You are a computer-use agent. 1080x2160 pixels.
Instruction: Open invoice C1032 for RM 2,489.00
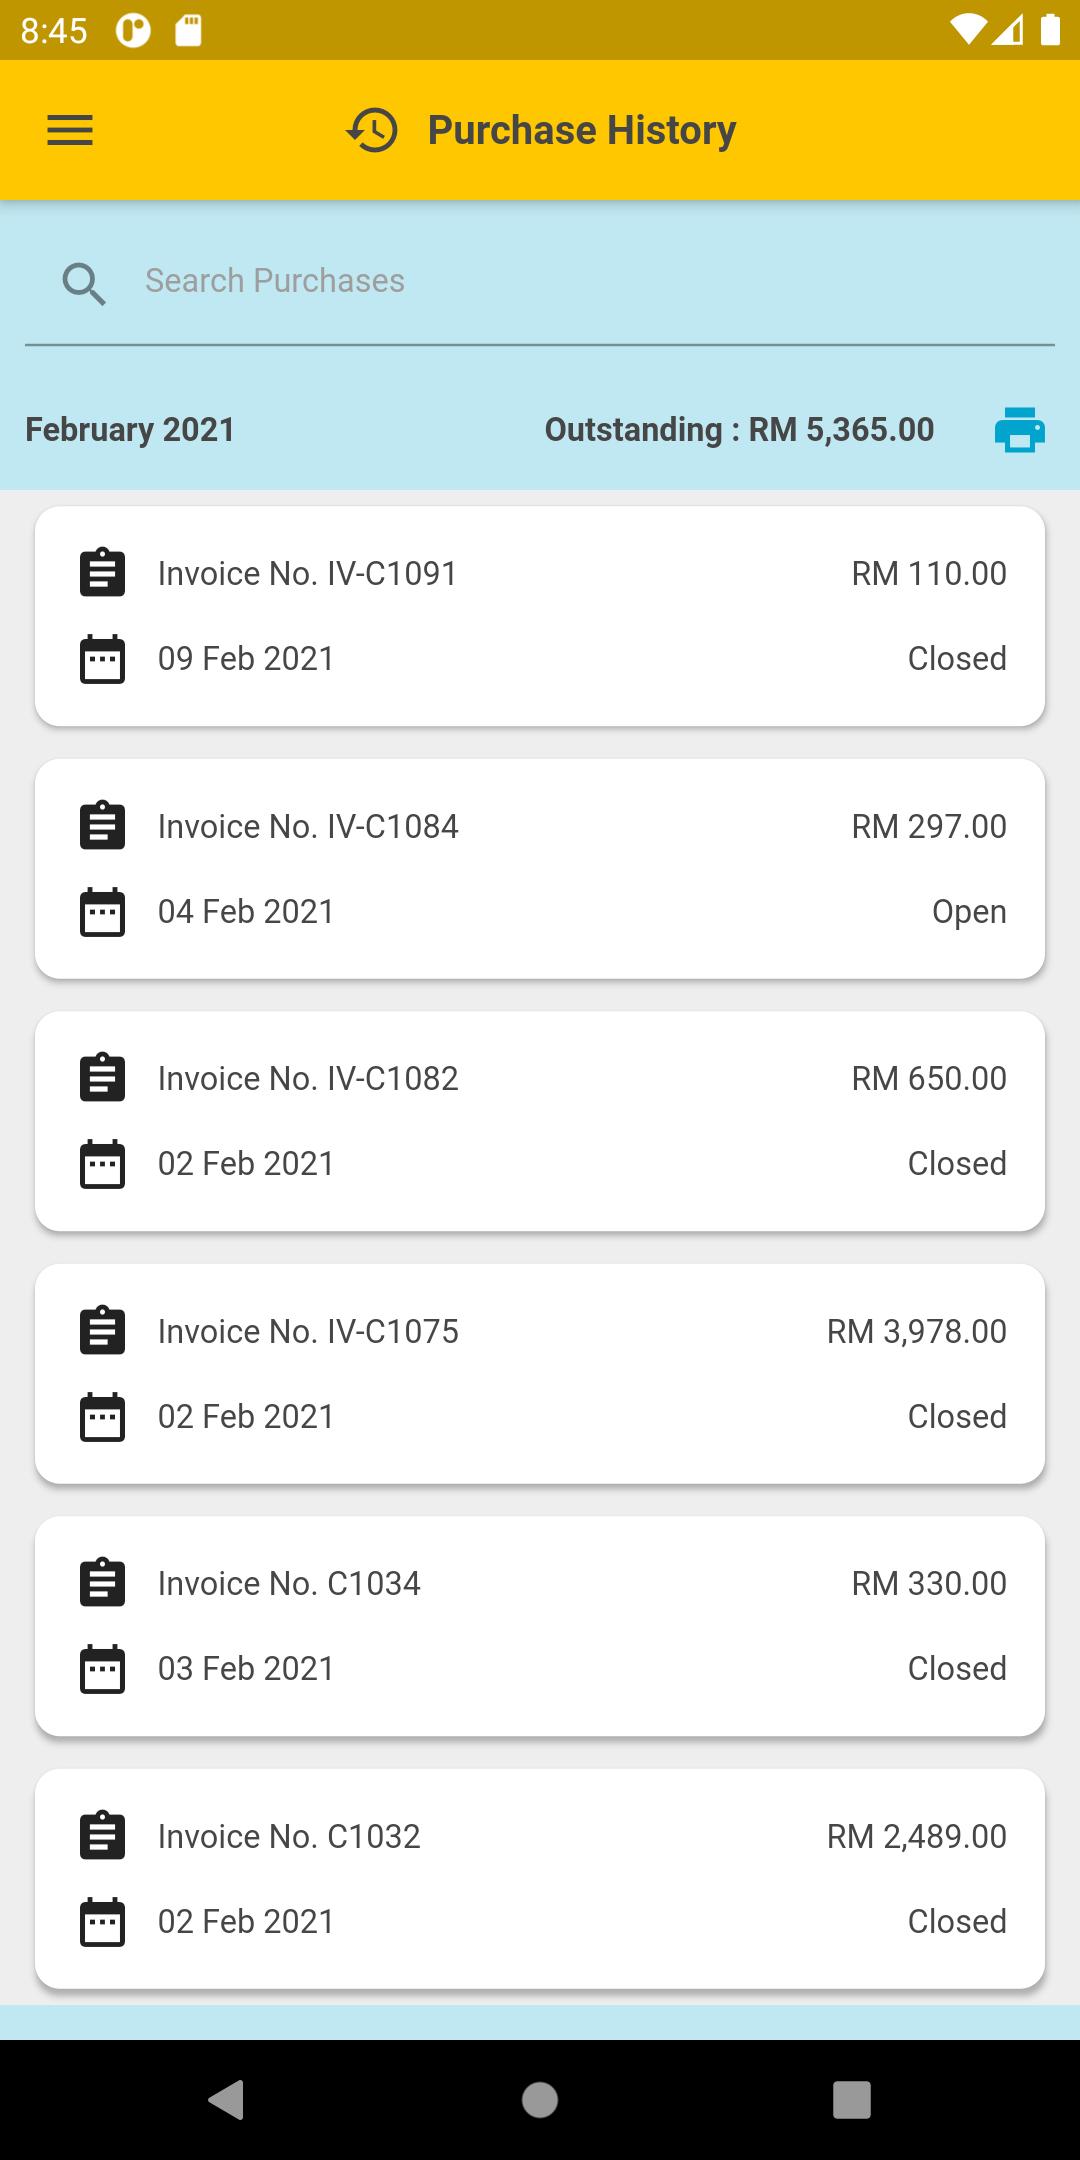coord(540,1878)
